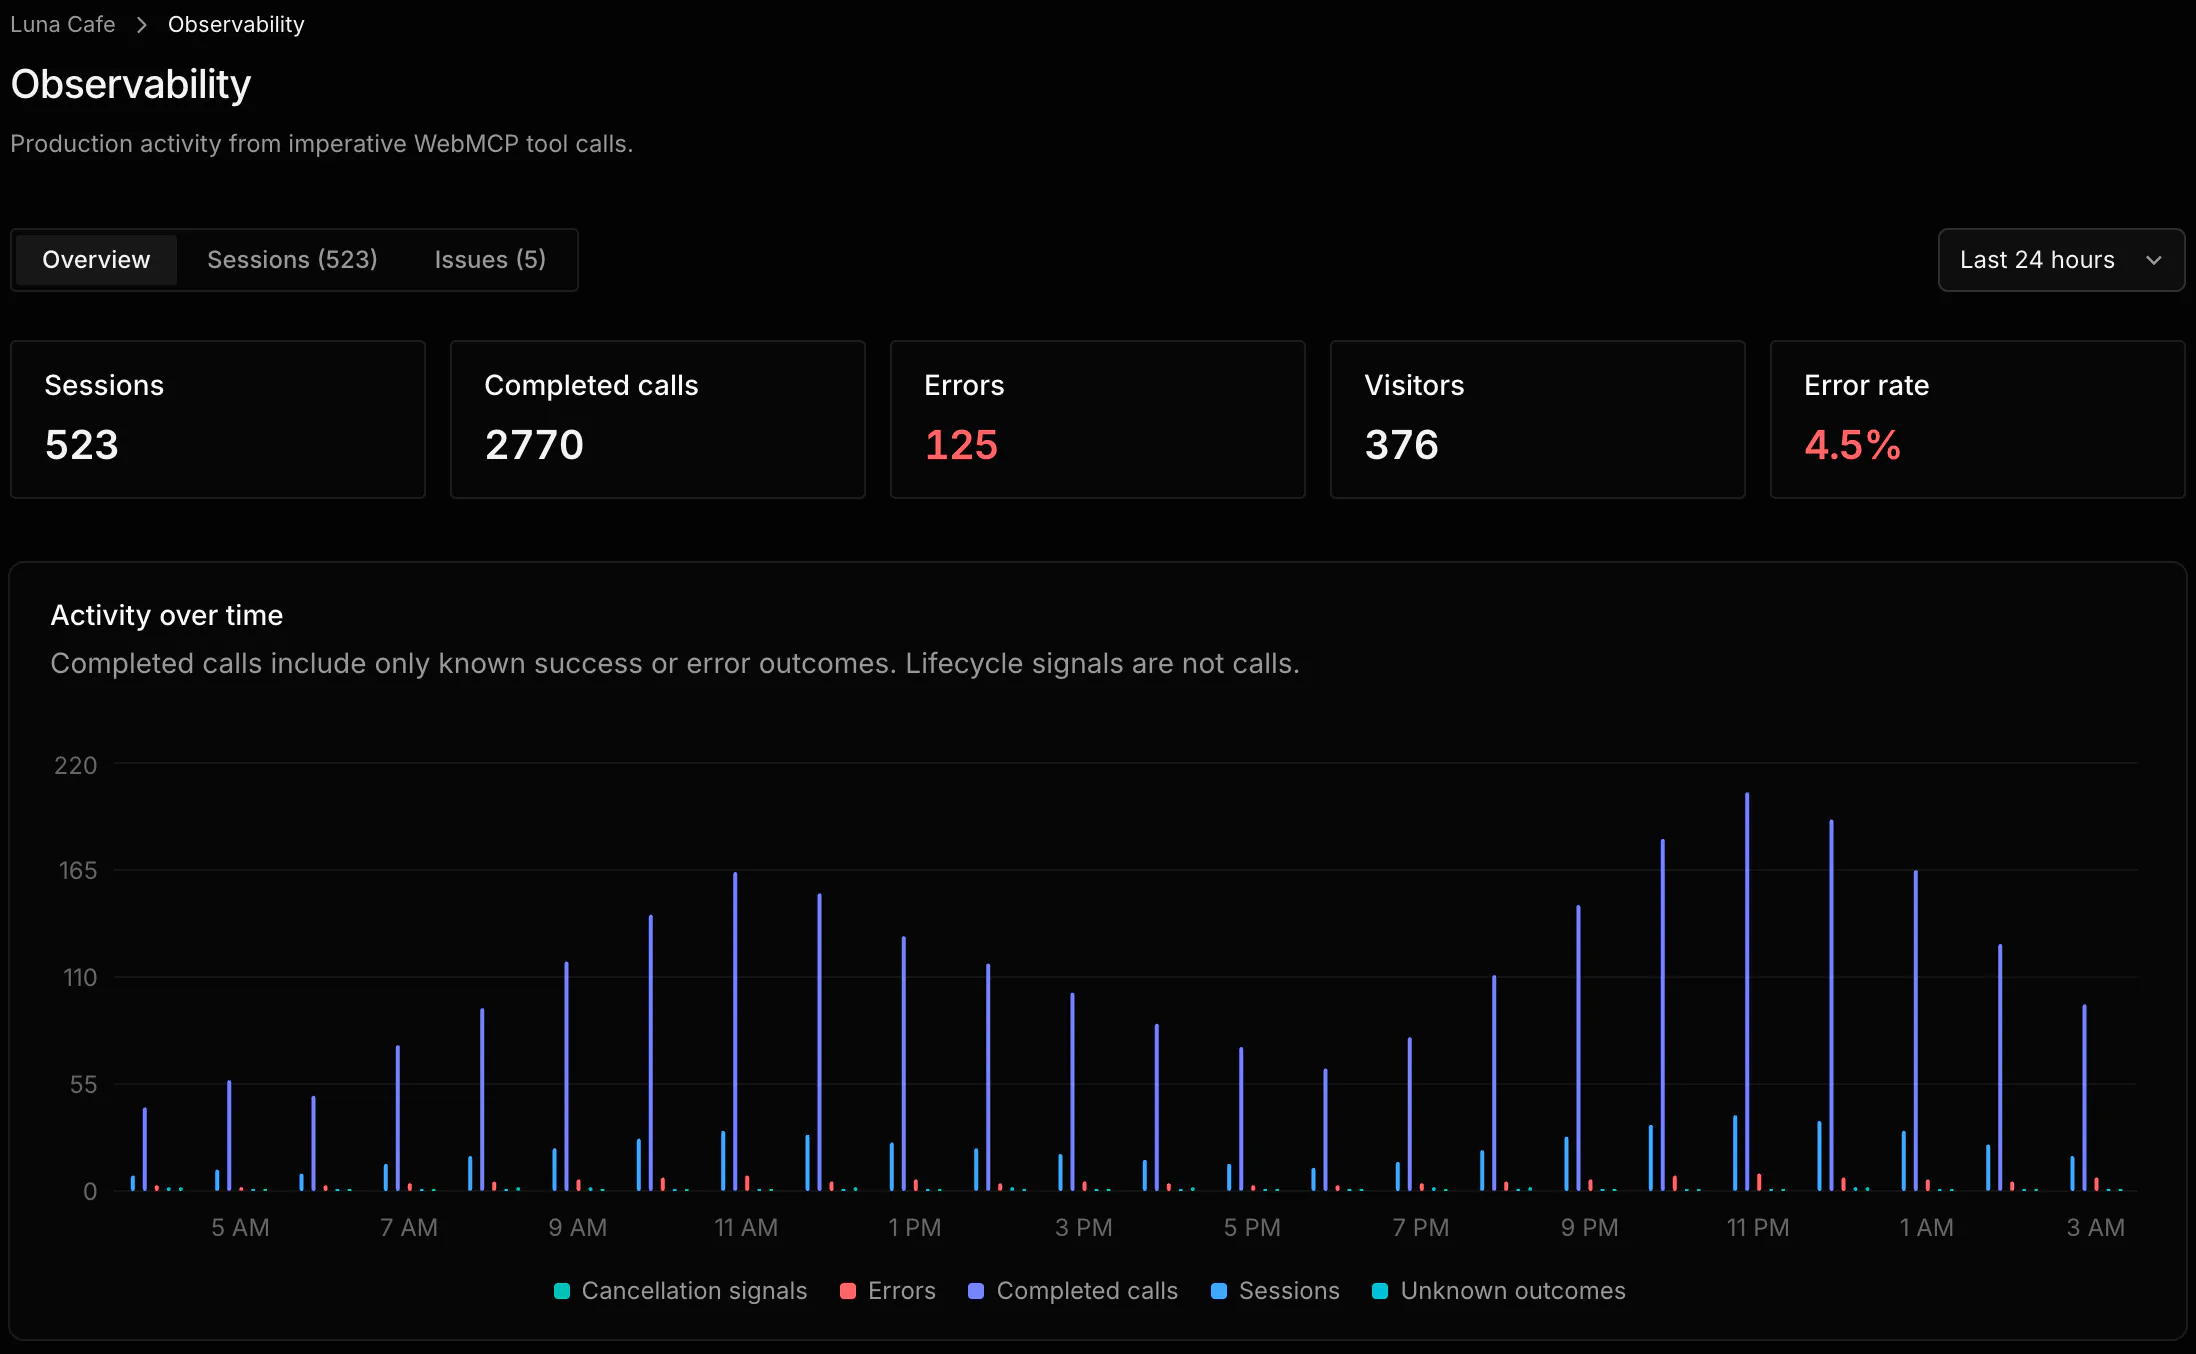Select the Visitors 376 stat card
2196x1354 pixels.
[1538, 419]
